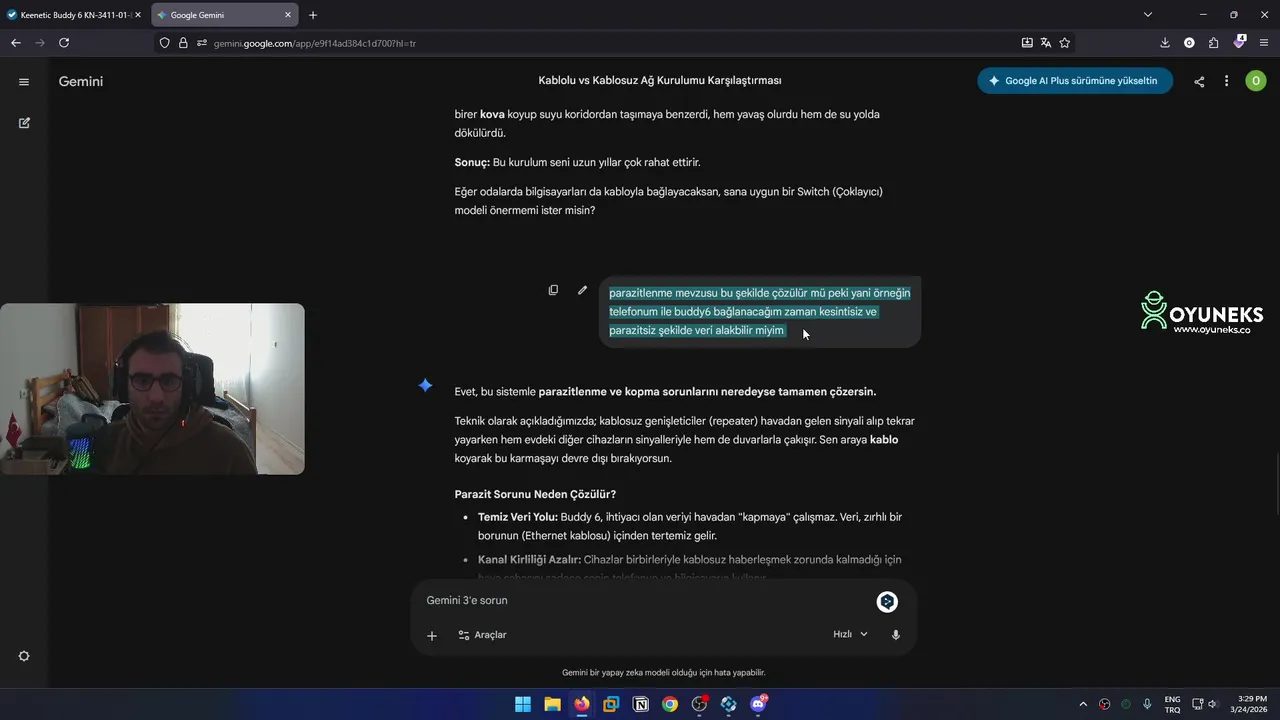This screenshot has height=720, width=1280.
Task: Edit the user prompt with pencil icon
Action: click(x=582, y=290)
